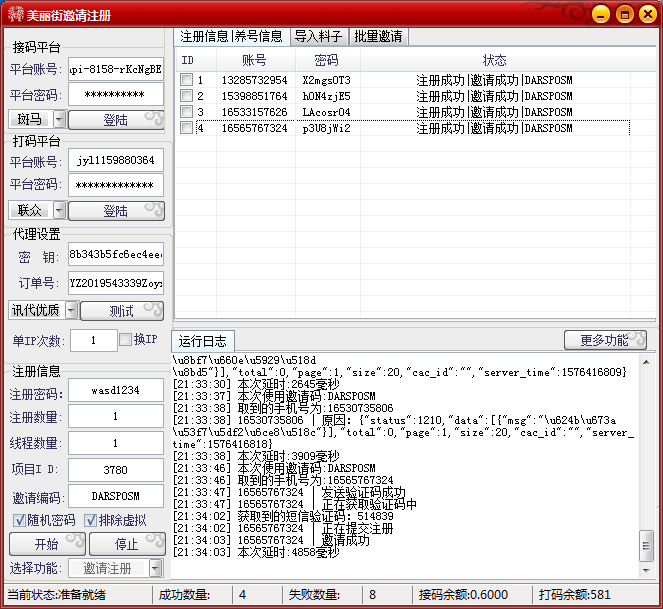Viewport: 663px width, 609px height.
Task: Toggle the 随机密码 checkbox
Action: click(x=19, y=520)
